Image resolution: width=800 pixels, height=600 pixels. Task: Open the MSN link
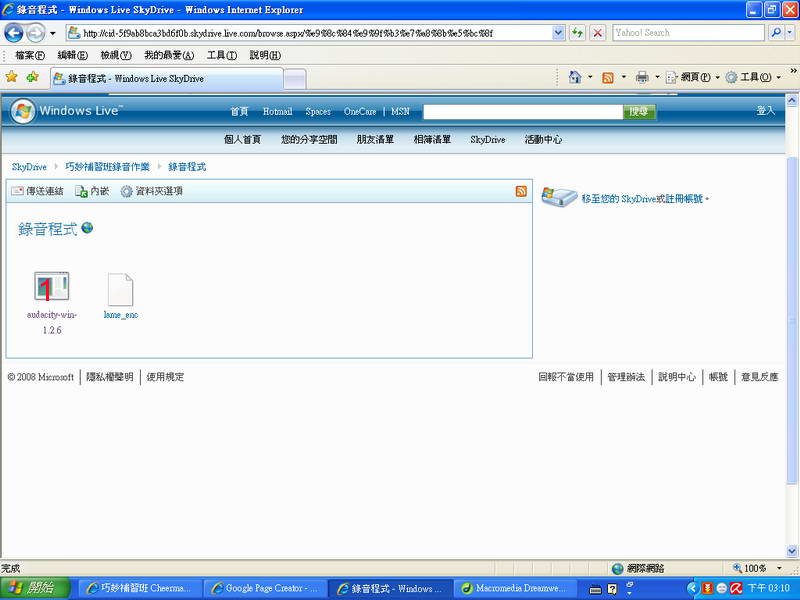click(401, 111)
